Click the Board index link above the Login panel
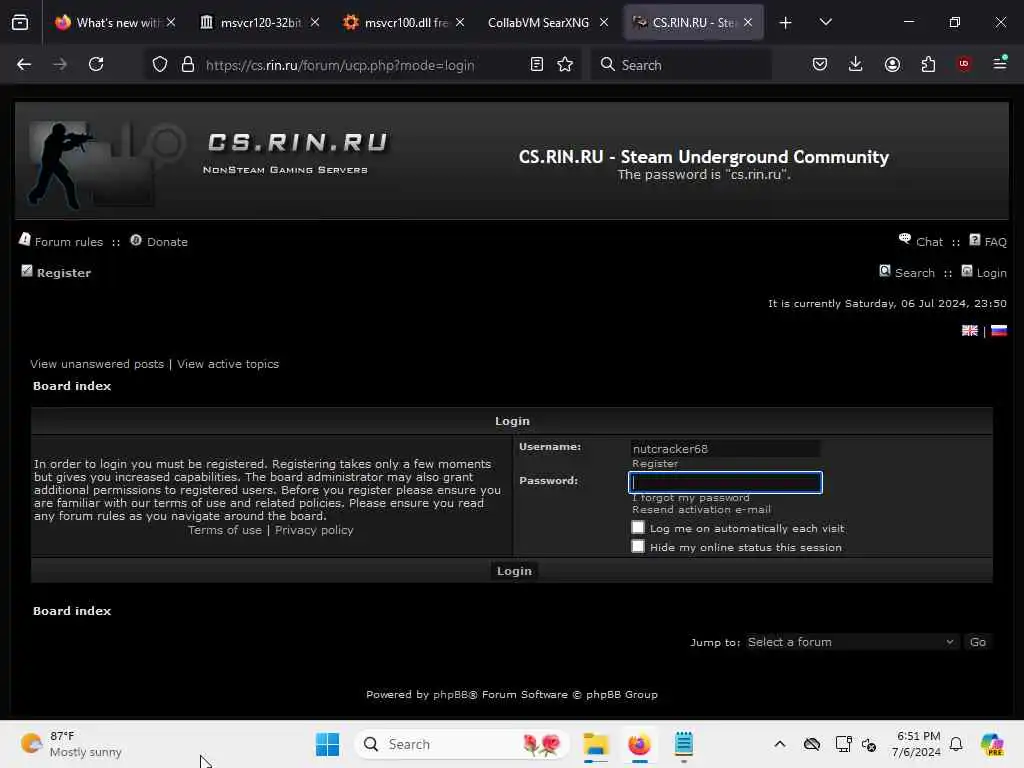 (72, 386)
